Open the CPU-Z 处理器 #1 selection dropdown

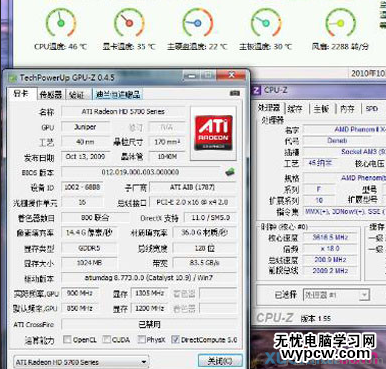[336, 295]
